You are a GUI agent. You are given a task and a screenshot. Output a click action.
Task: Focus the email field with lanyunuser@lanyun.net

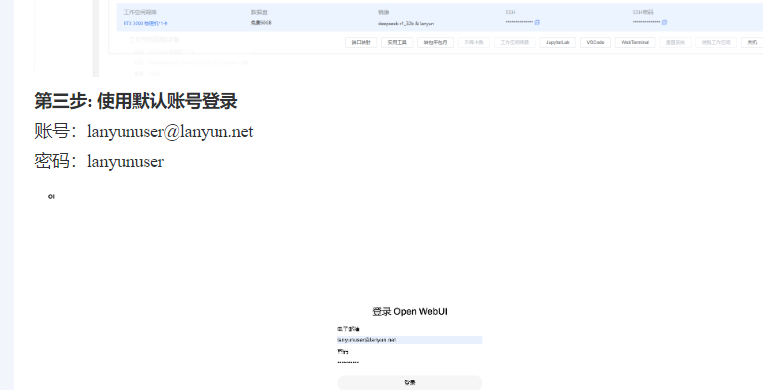pyautogui.click(x=409, y=340)
